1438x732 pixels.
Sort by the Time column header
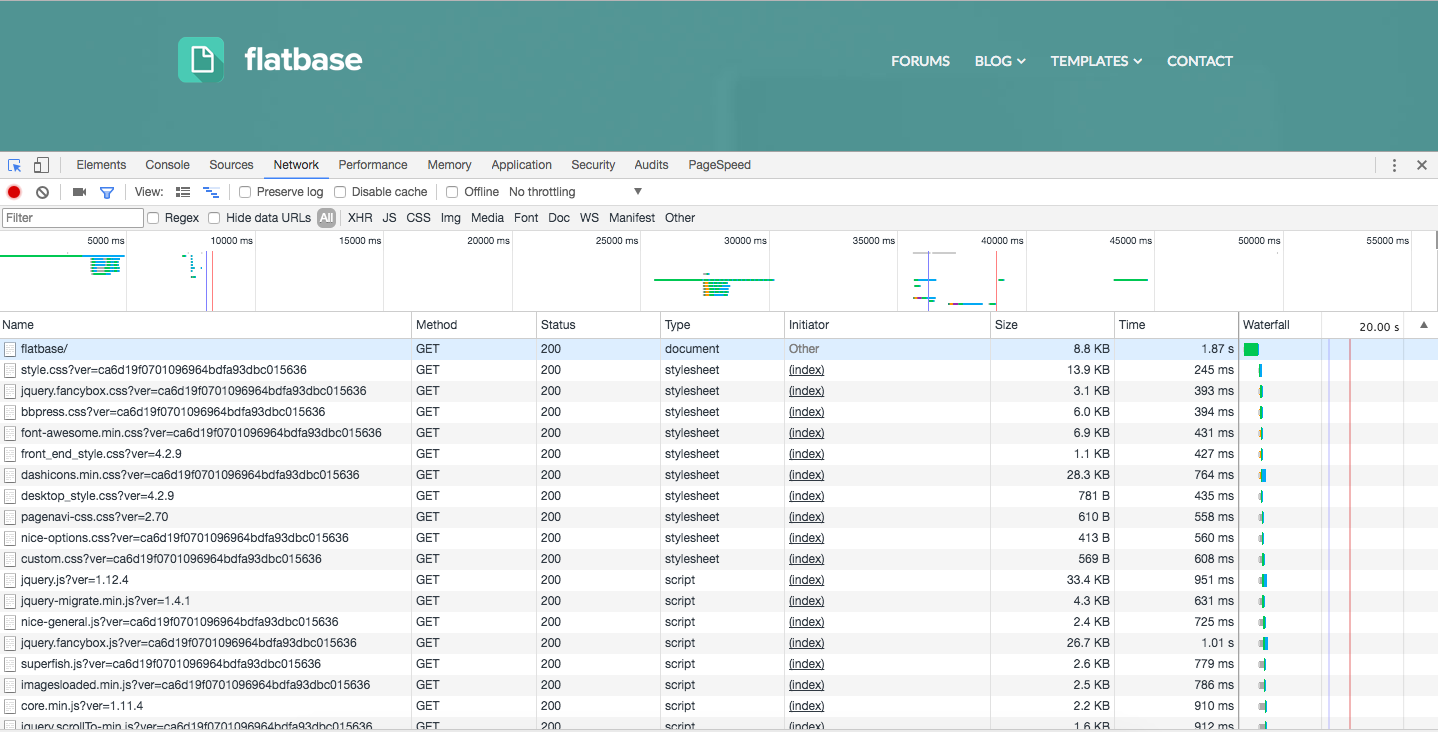click(x=1176, y=325)
